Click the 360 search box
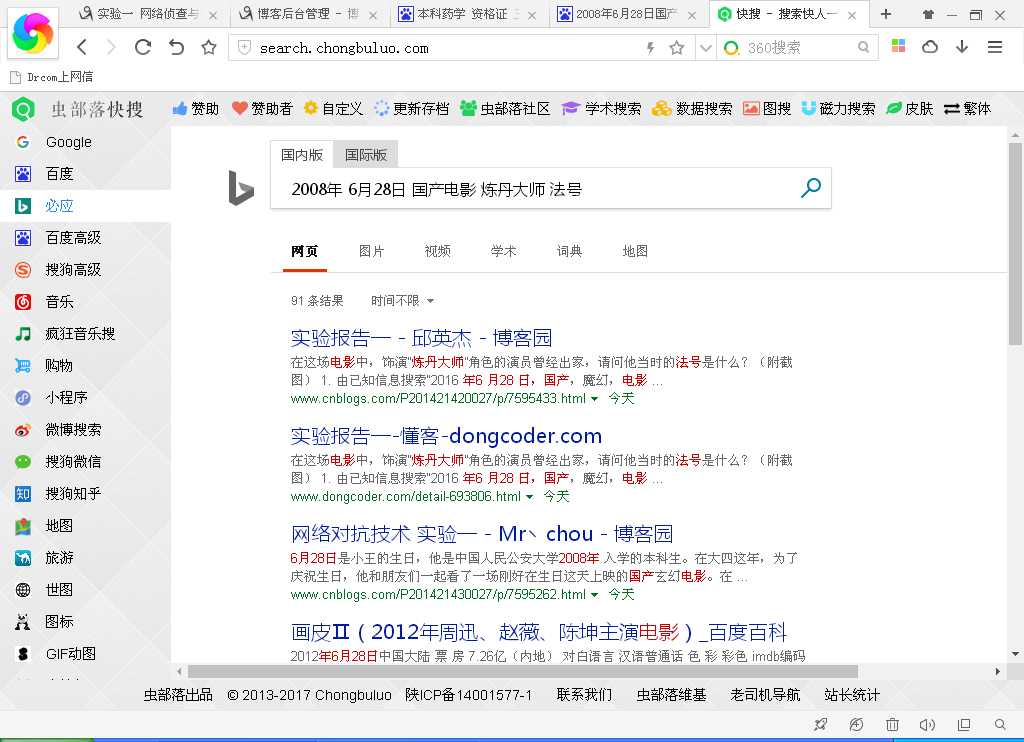 tap(798, 48)
